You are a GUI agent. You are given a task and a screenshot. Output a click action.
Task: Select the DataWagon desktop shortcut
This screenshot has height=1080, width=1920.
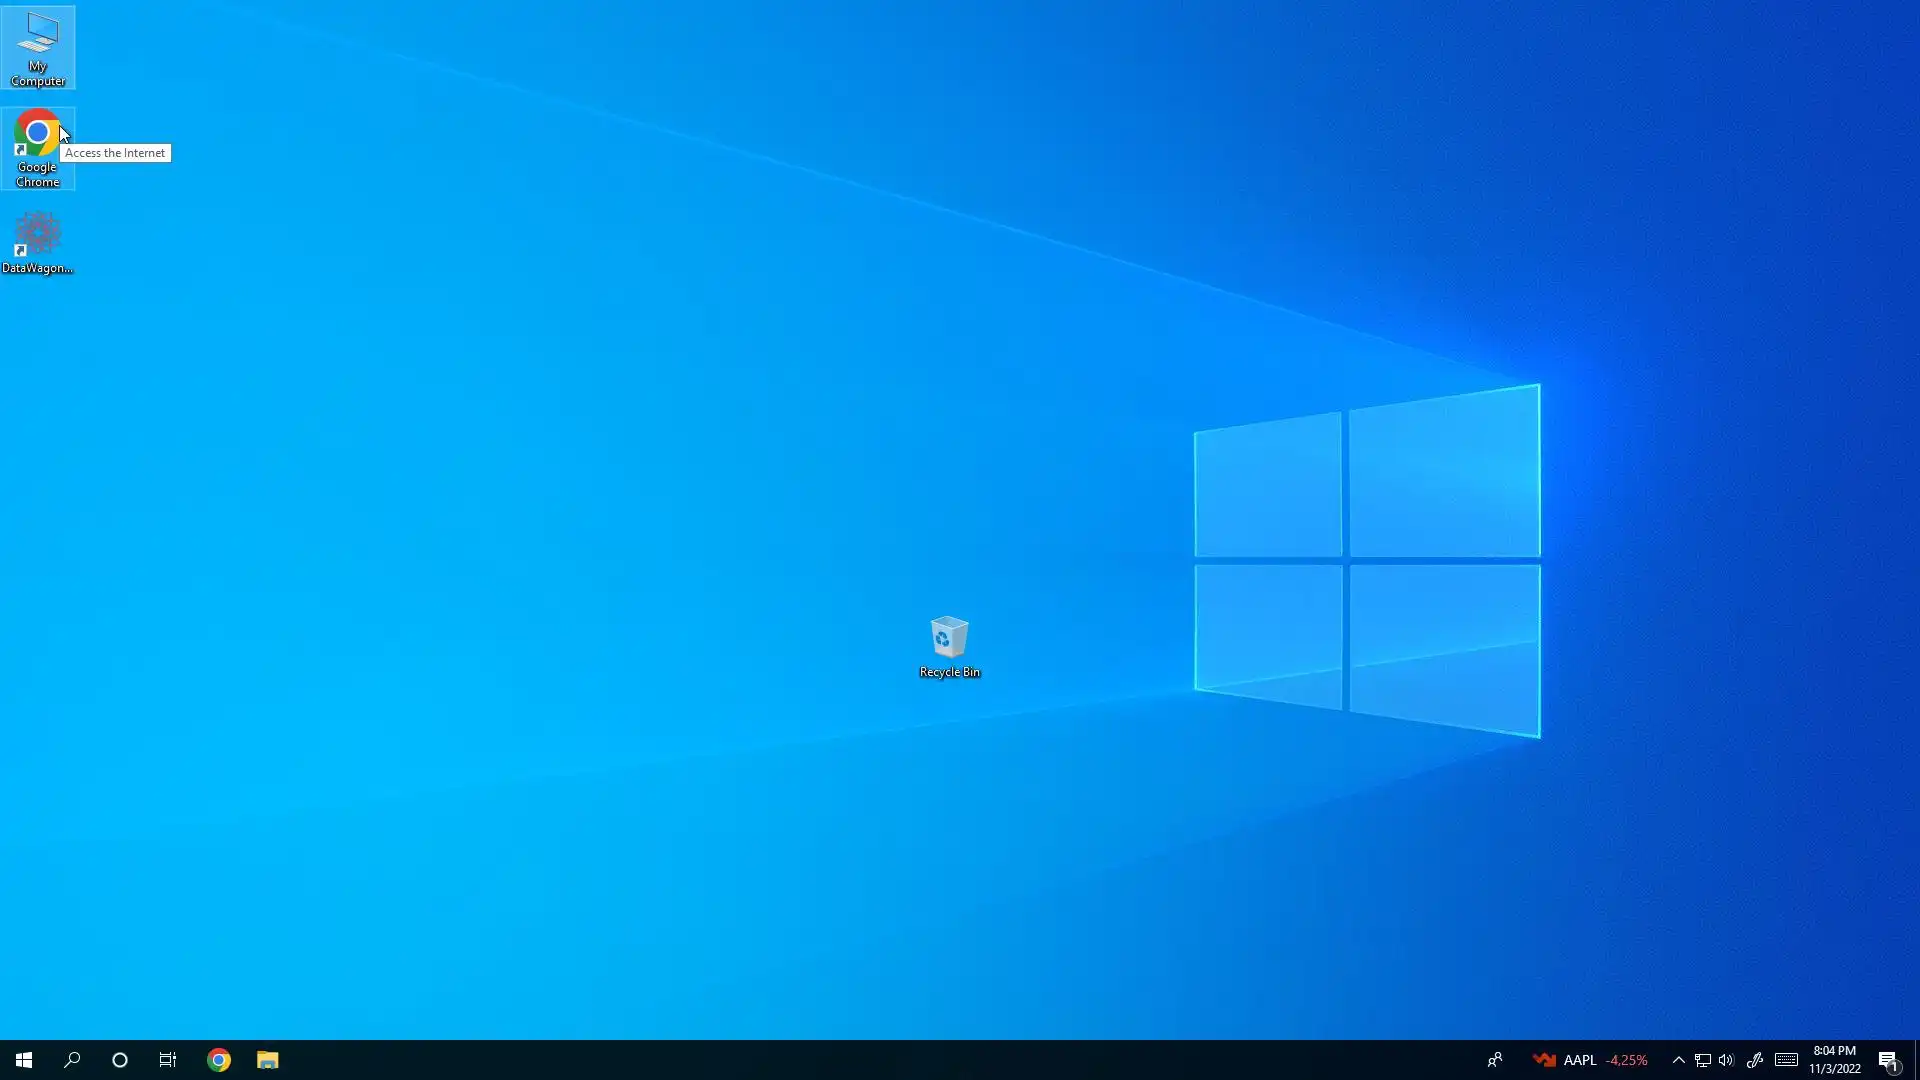click(38, 241)
